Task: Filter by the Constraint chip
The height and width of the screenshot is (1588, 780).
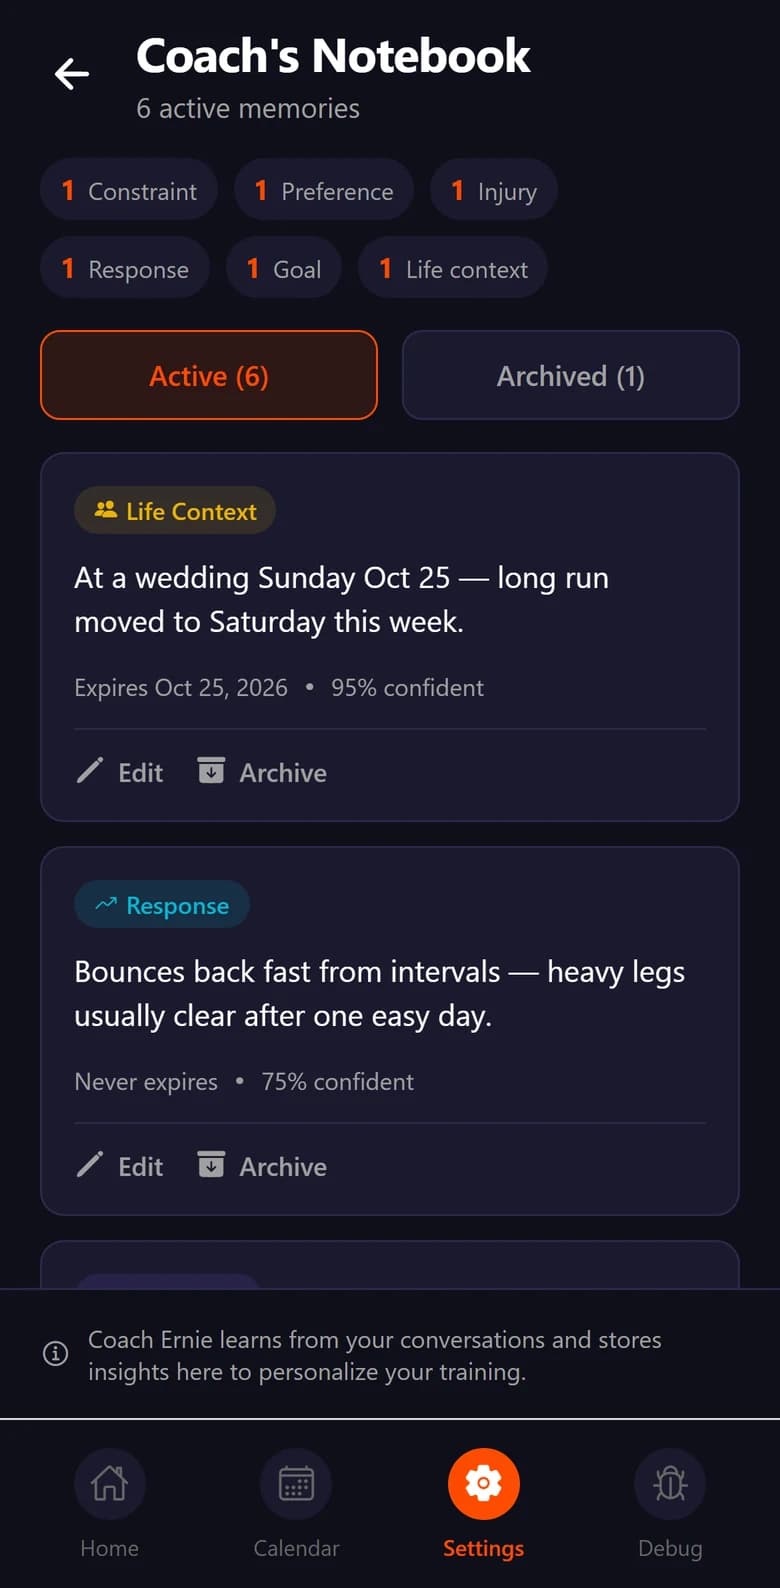Action: pos(129,190)
